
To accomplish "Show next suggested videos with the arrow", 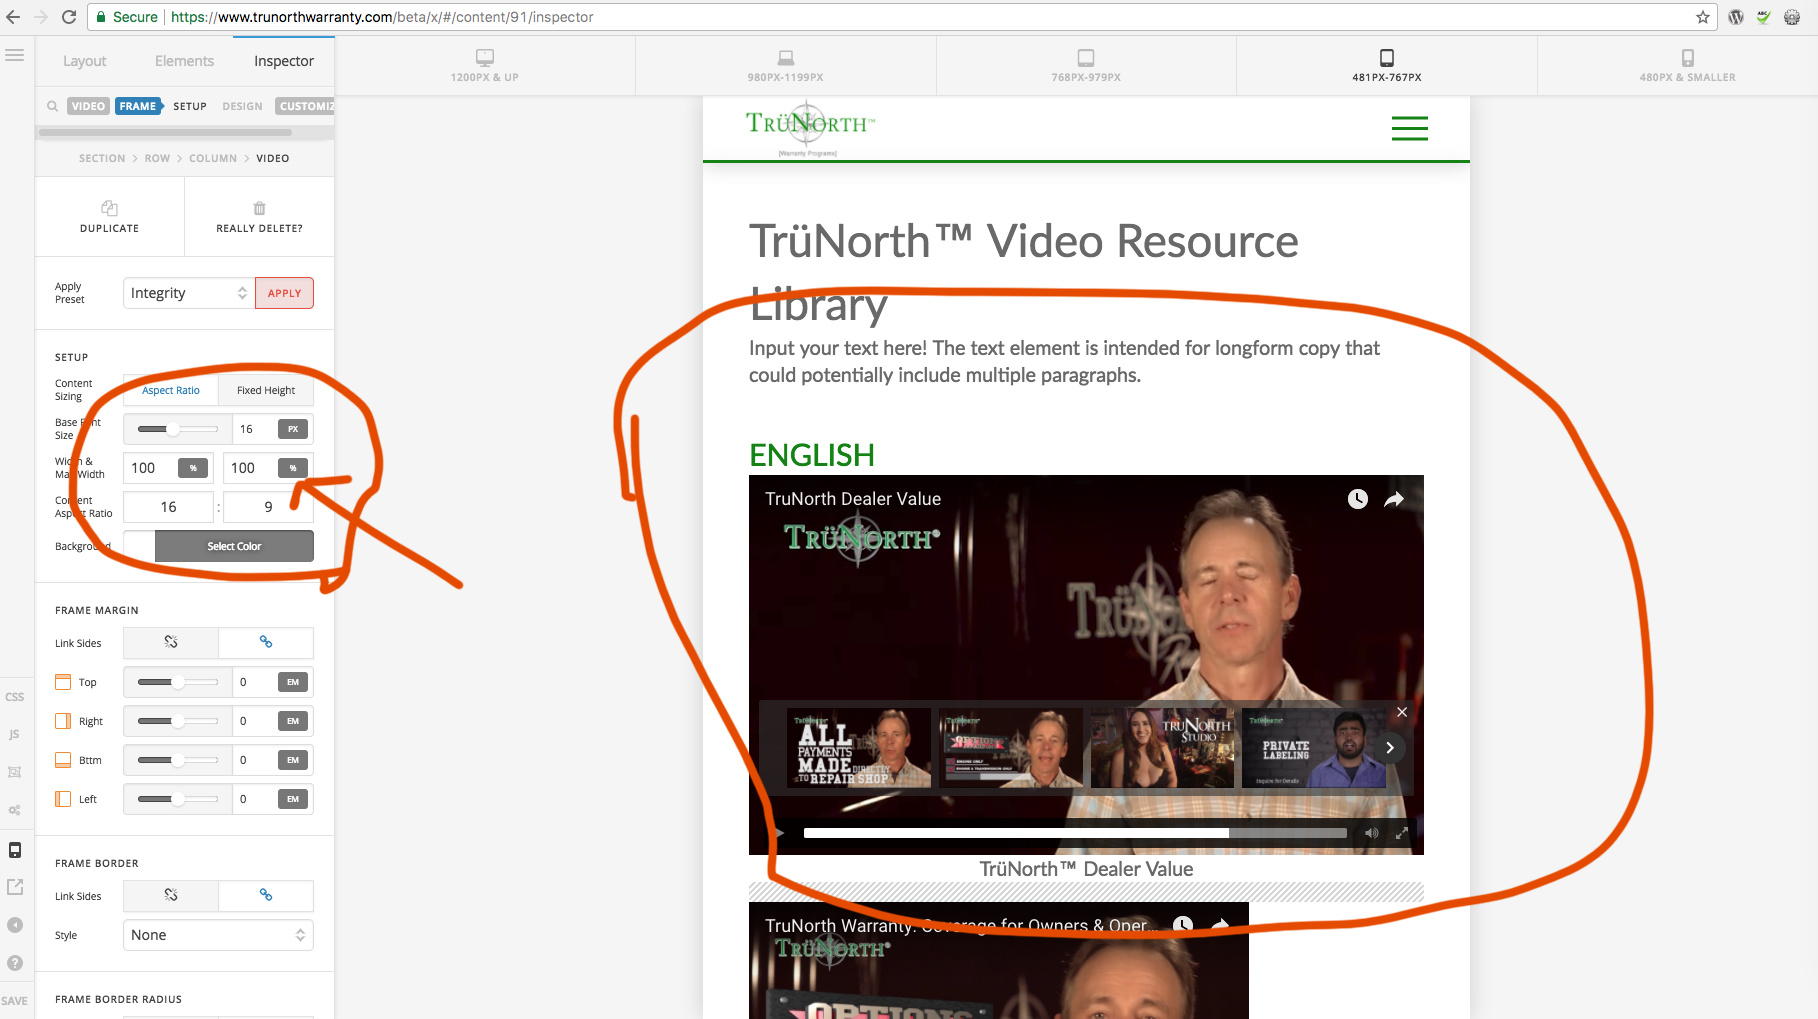I will 1389,748.
